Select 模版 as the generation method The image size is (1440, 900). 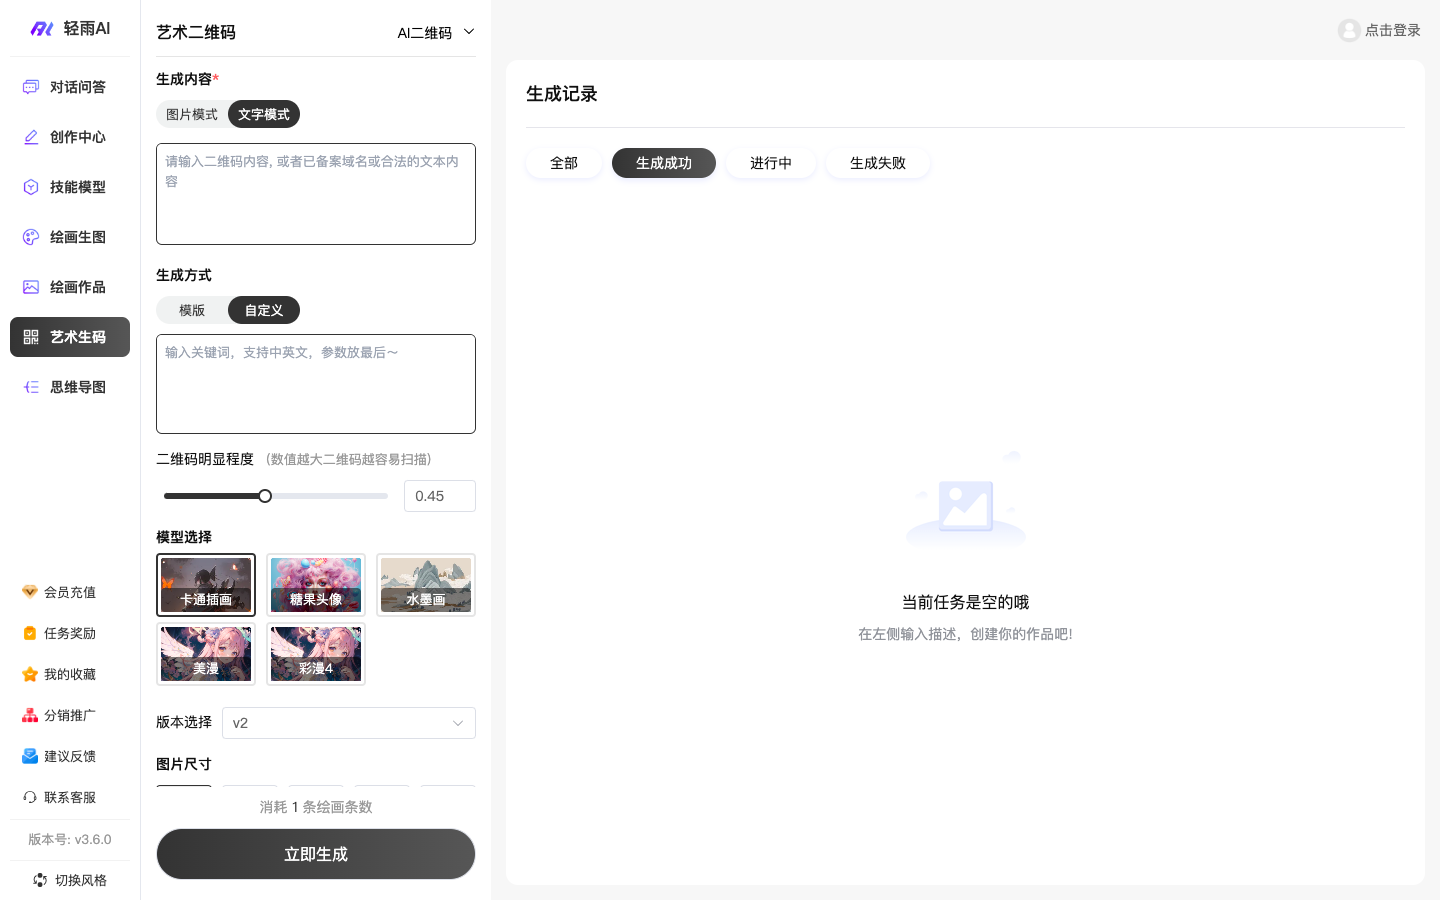[192, 310]
